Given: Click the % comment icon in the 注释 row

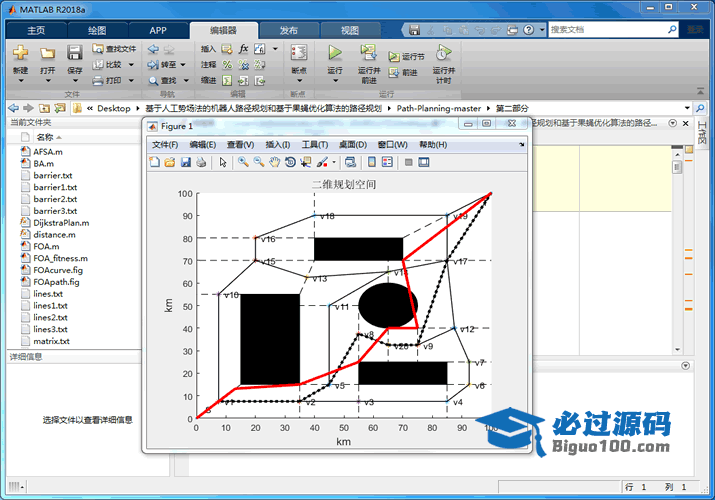Looking at the screenshot, I should 227,65.
